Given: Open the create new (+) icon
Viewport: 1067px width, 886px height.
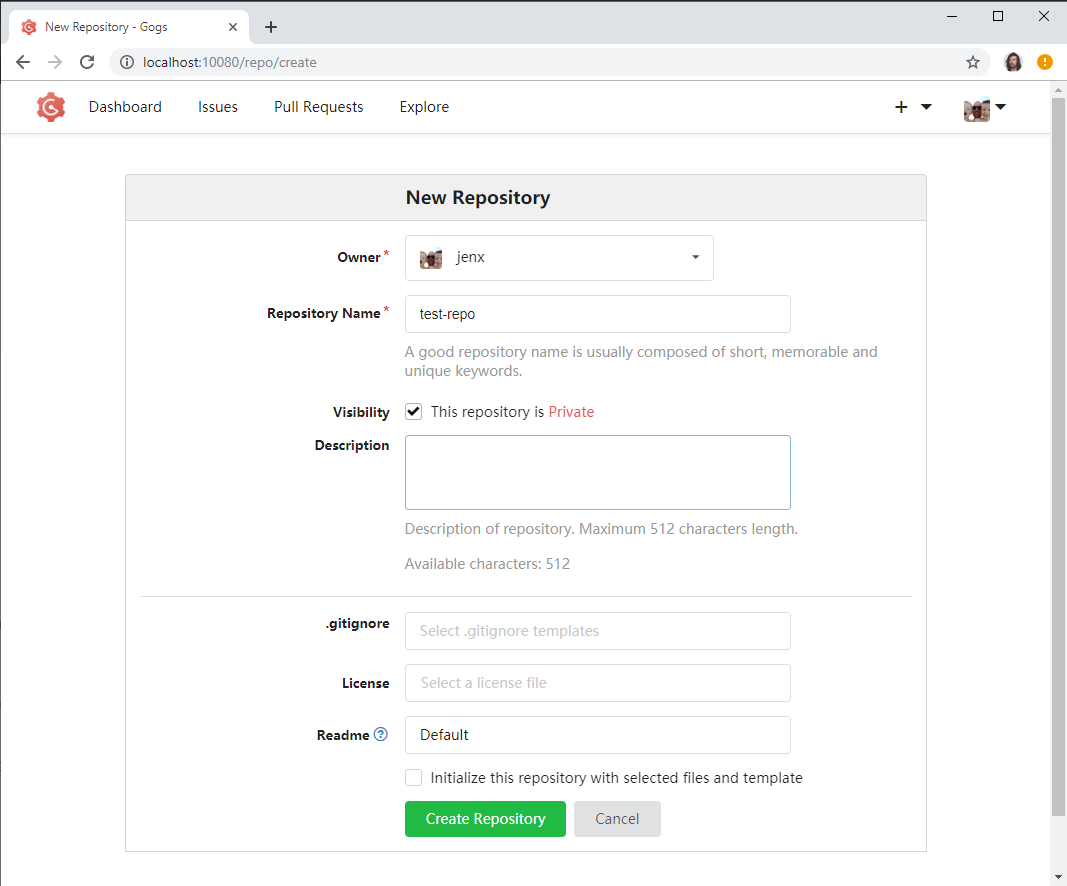Looking at the screenshot, I should (x=901, y=106).
